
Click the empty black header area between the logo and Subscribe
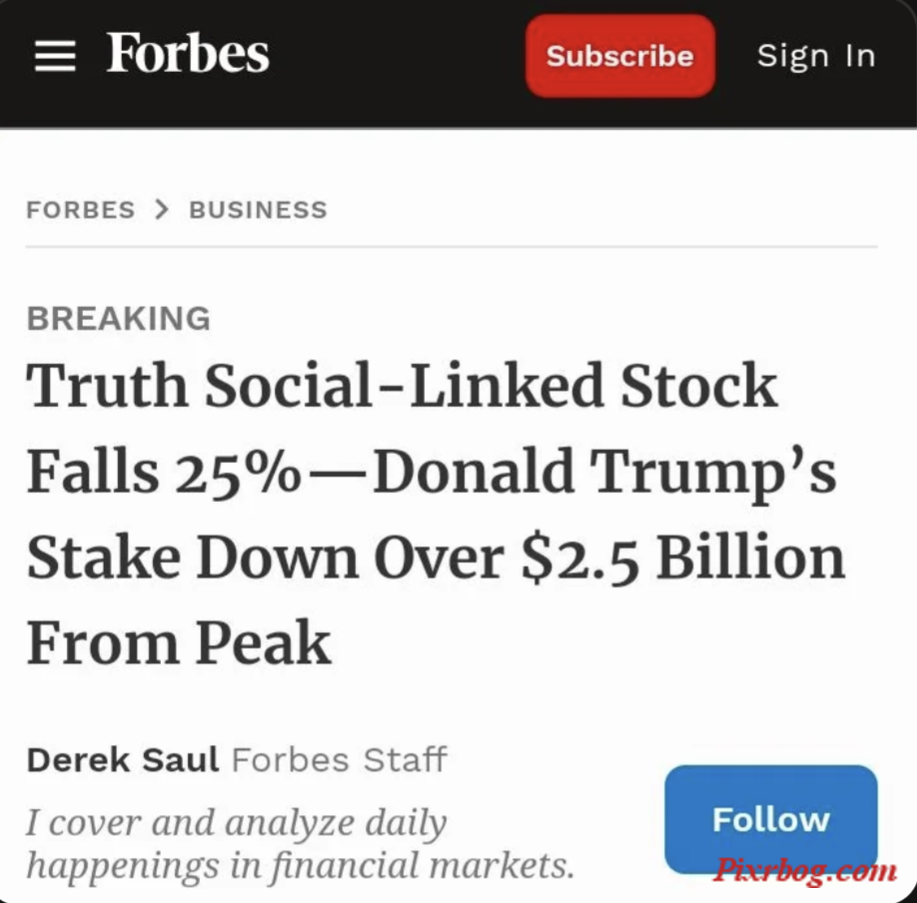click(398, 56)
